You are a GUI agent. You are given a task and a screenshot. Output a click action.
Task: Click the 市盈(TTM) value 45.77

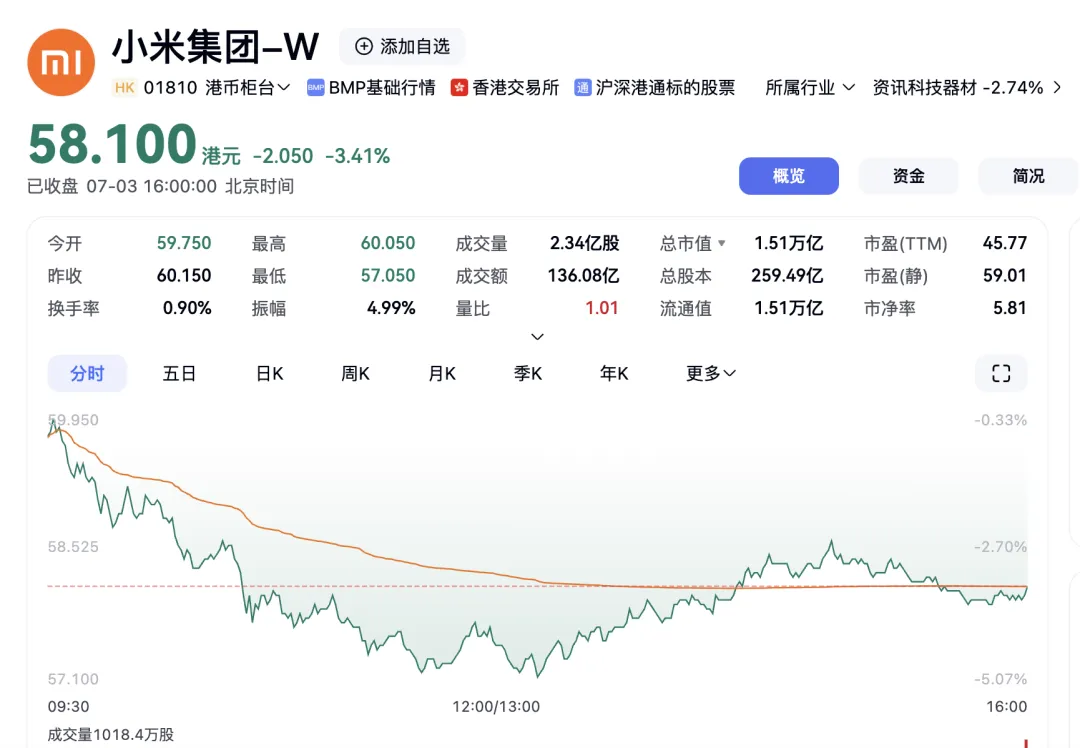click(1005, 243)
